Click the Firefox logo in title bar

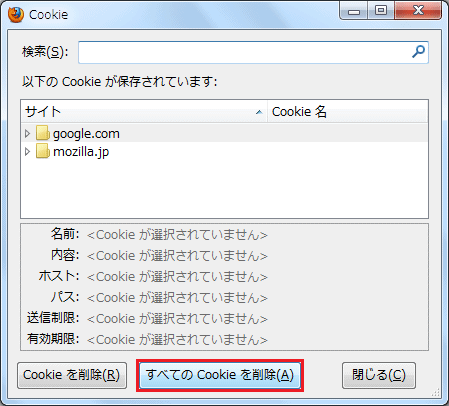click(16, 14)
